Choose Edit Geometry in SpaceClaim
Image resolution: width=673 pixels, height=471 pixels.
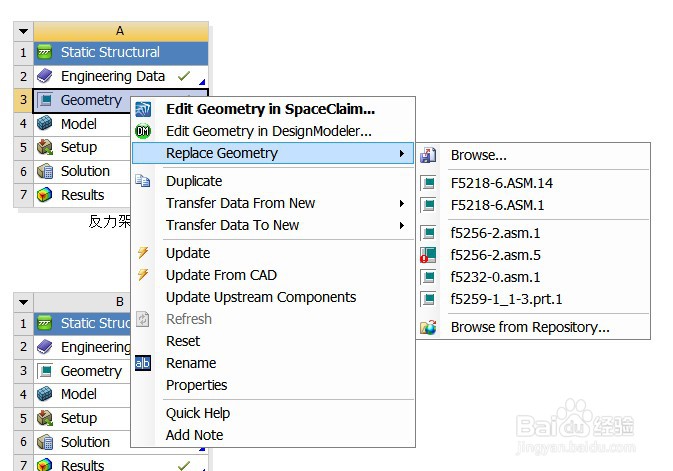pyautogui.click(x=273, y=109)
